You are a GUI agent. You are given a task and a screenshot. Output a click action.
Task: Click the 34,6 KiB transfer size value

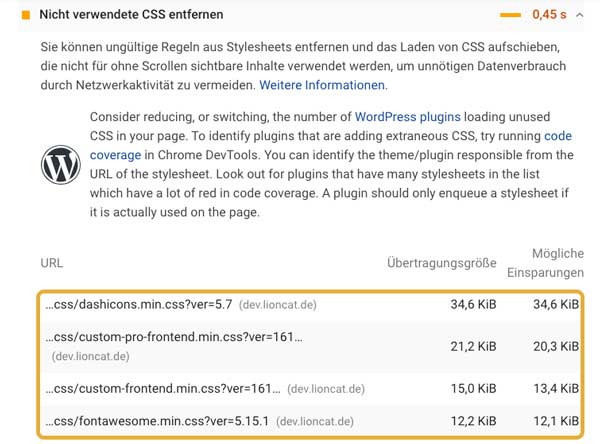pos(473,304)
